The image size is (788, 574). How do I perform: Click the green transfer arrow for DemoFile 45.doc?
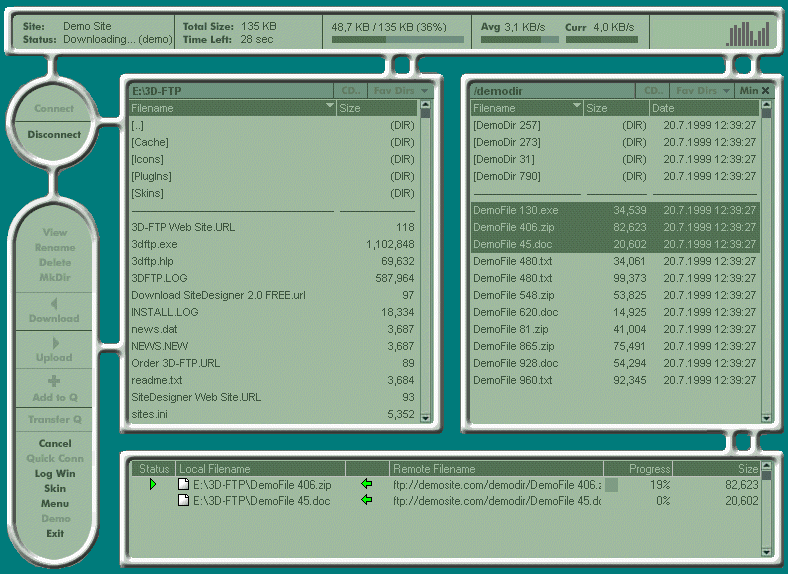367,500
